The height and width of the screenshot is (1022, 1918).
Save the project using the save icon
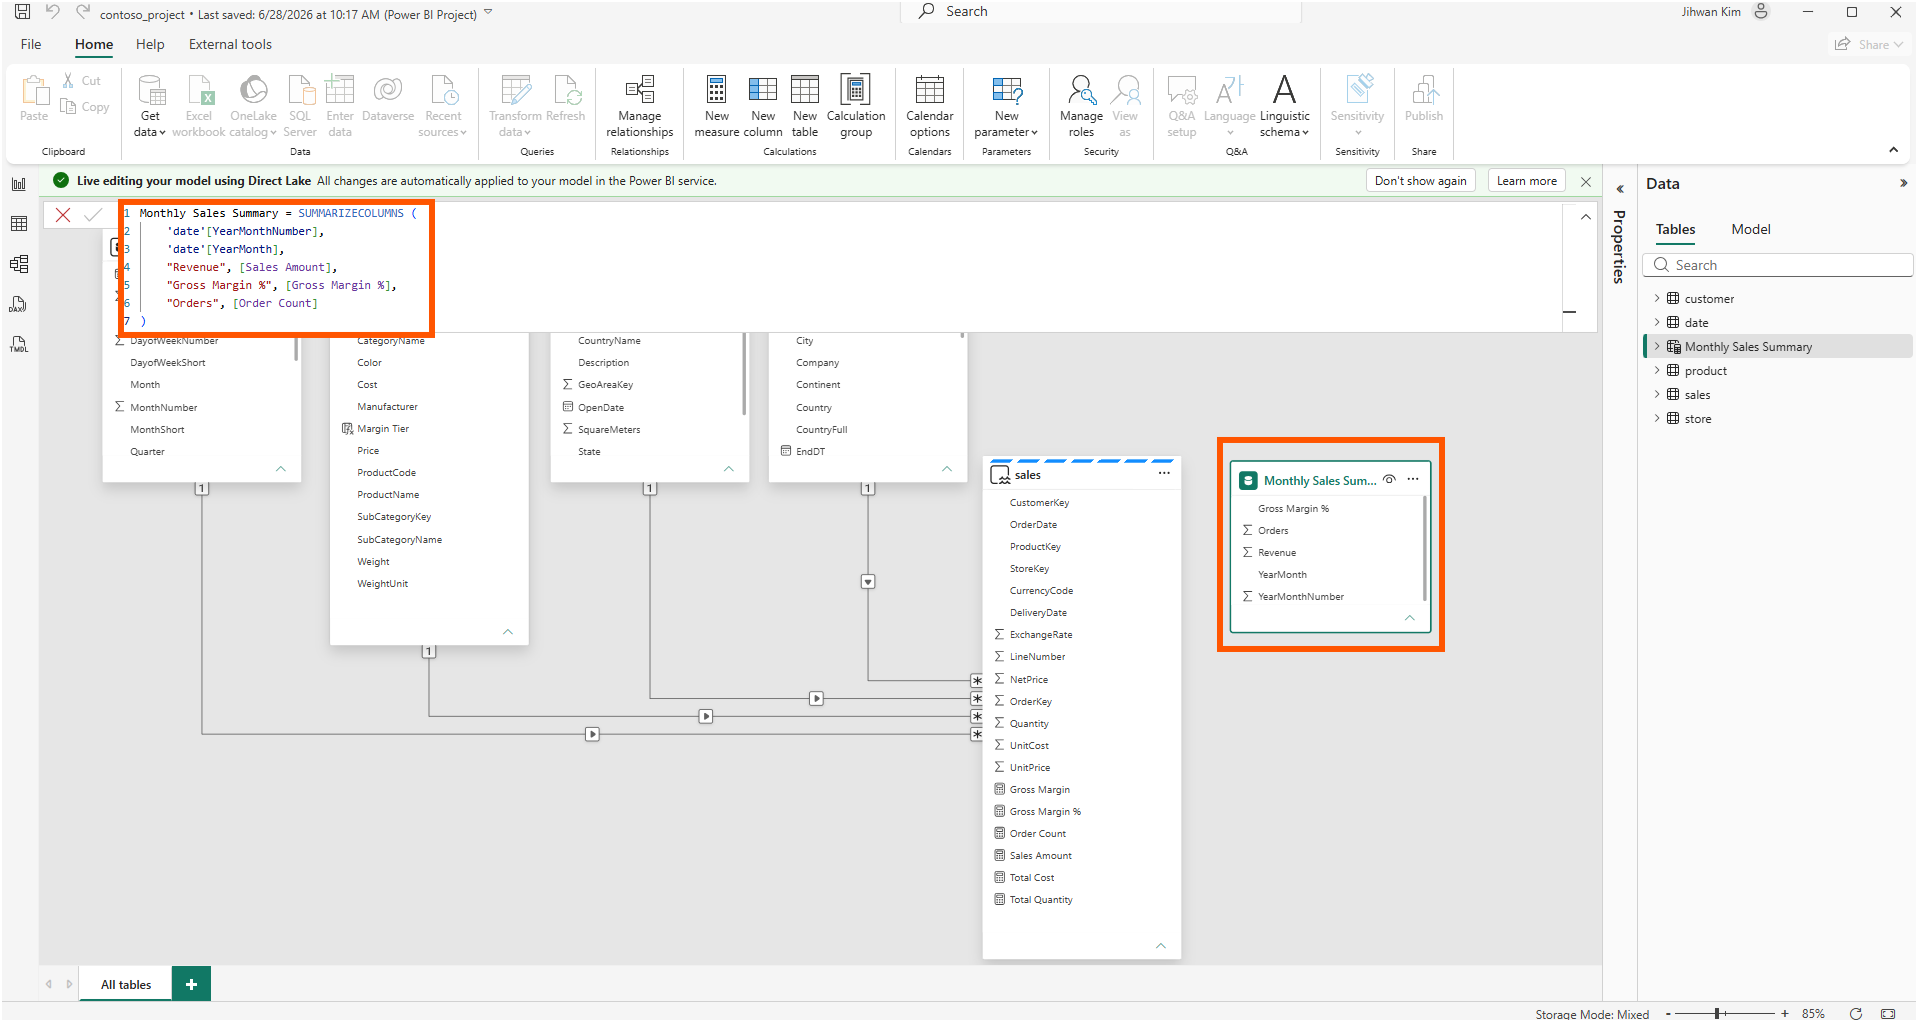click(x=22, y=12)
